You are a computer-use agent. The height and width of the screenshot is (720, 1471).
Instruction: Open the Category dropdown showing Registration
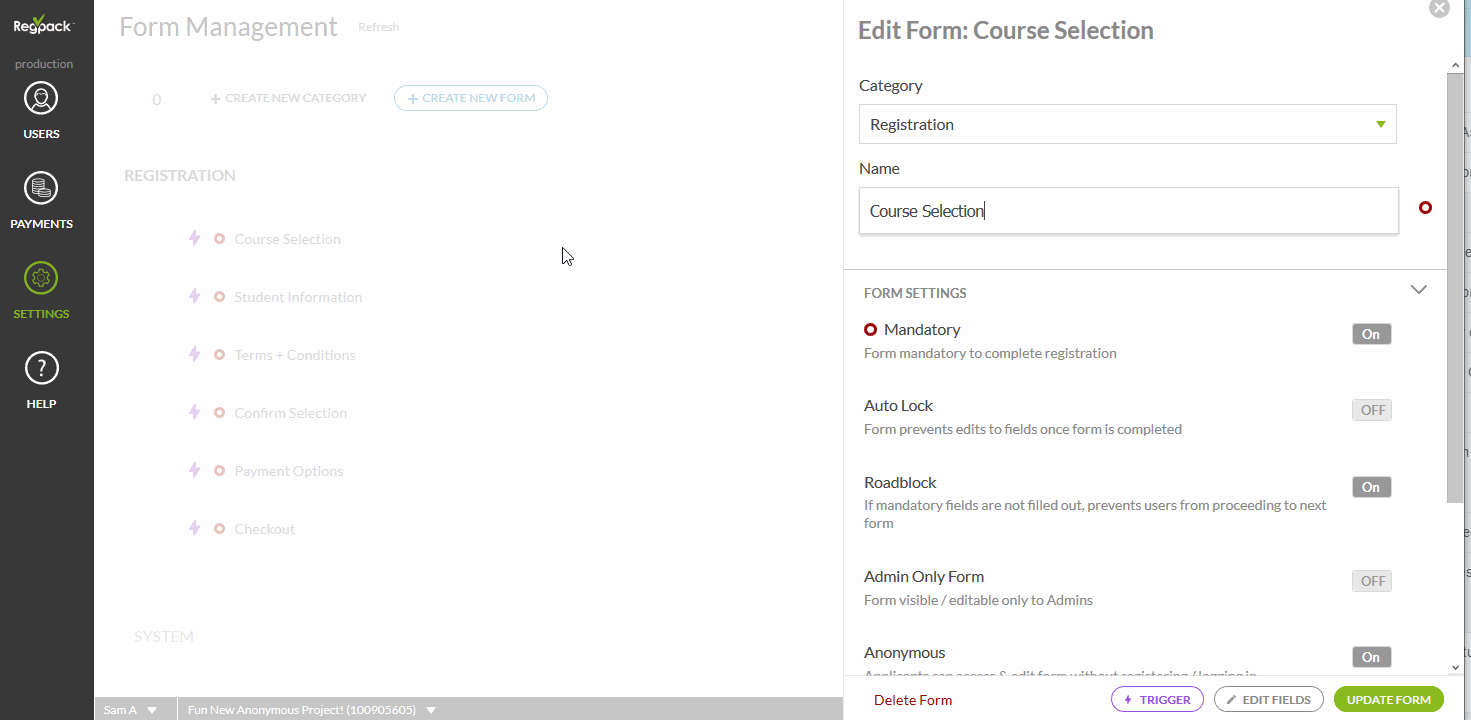1127,124
